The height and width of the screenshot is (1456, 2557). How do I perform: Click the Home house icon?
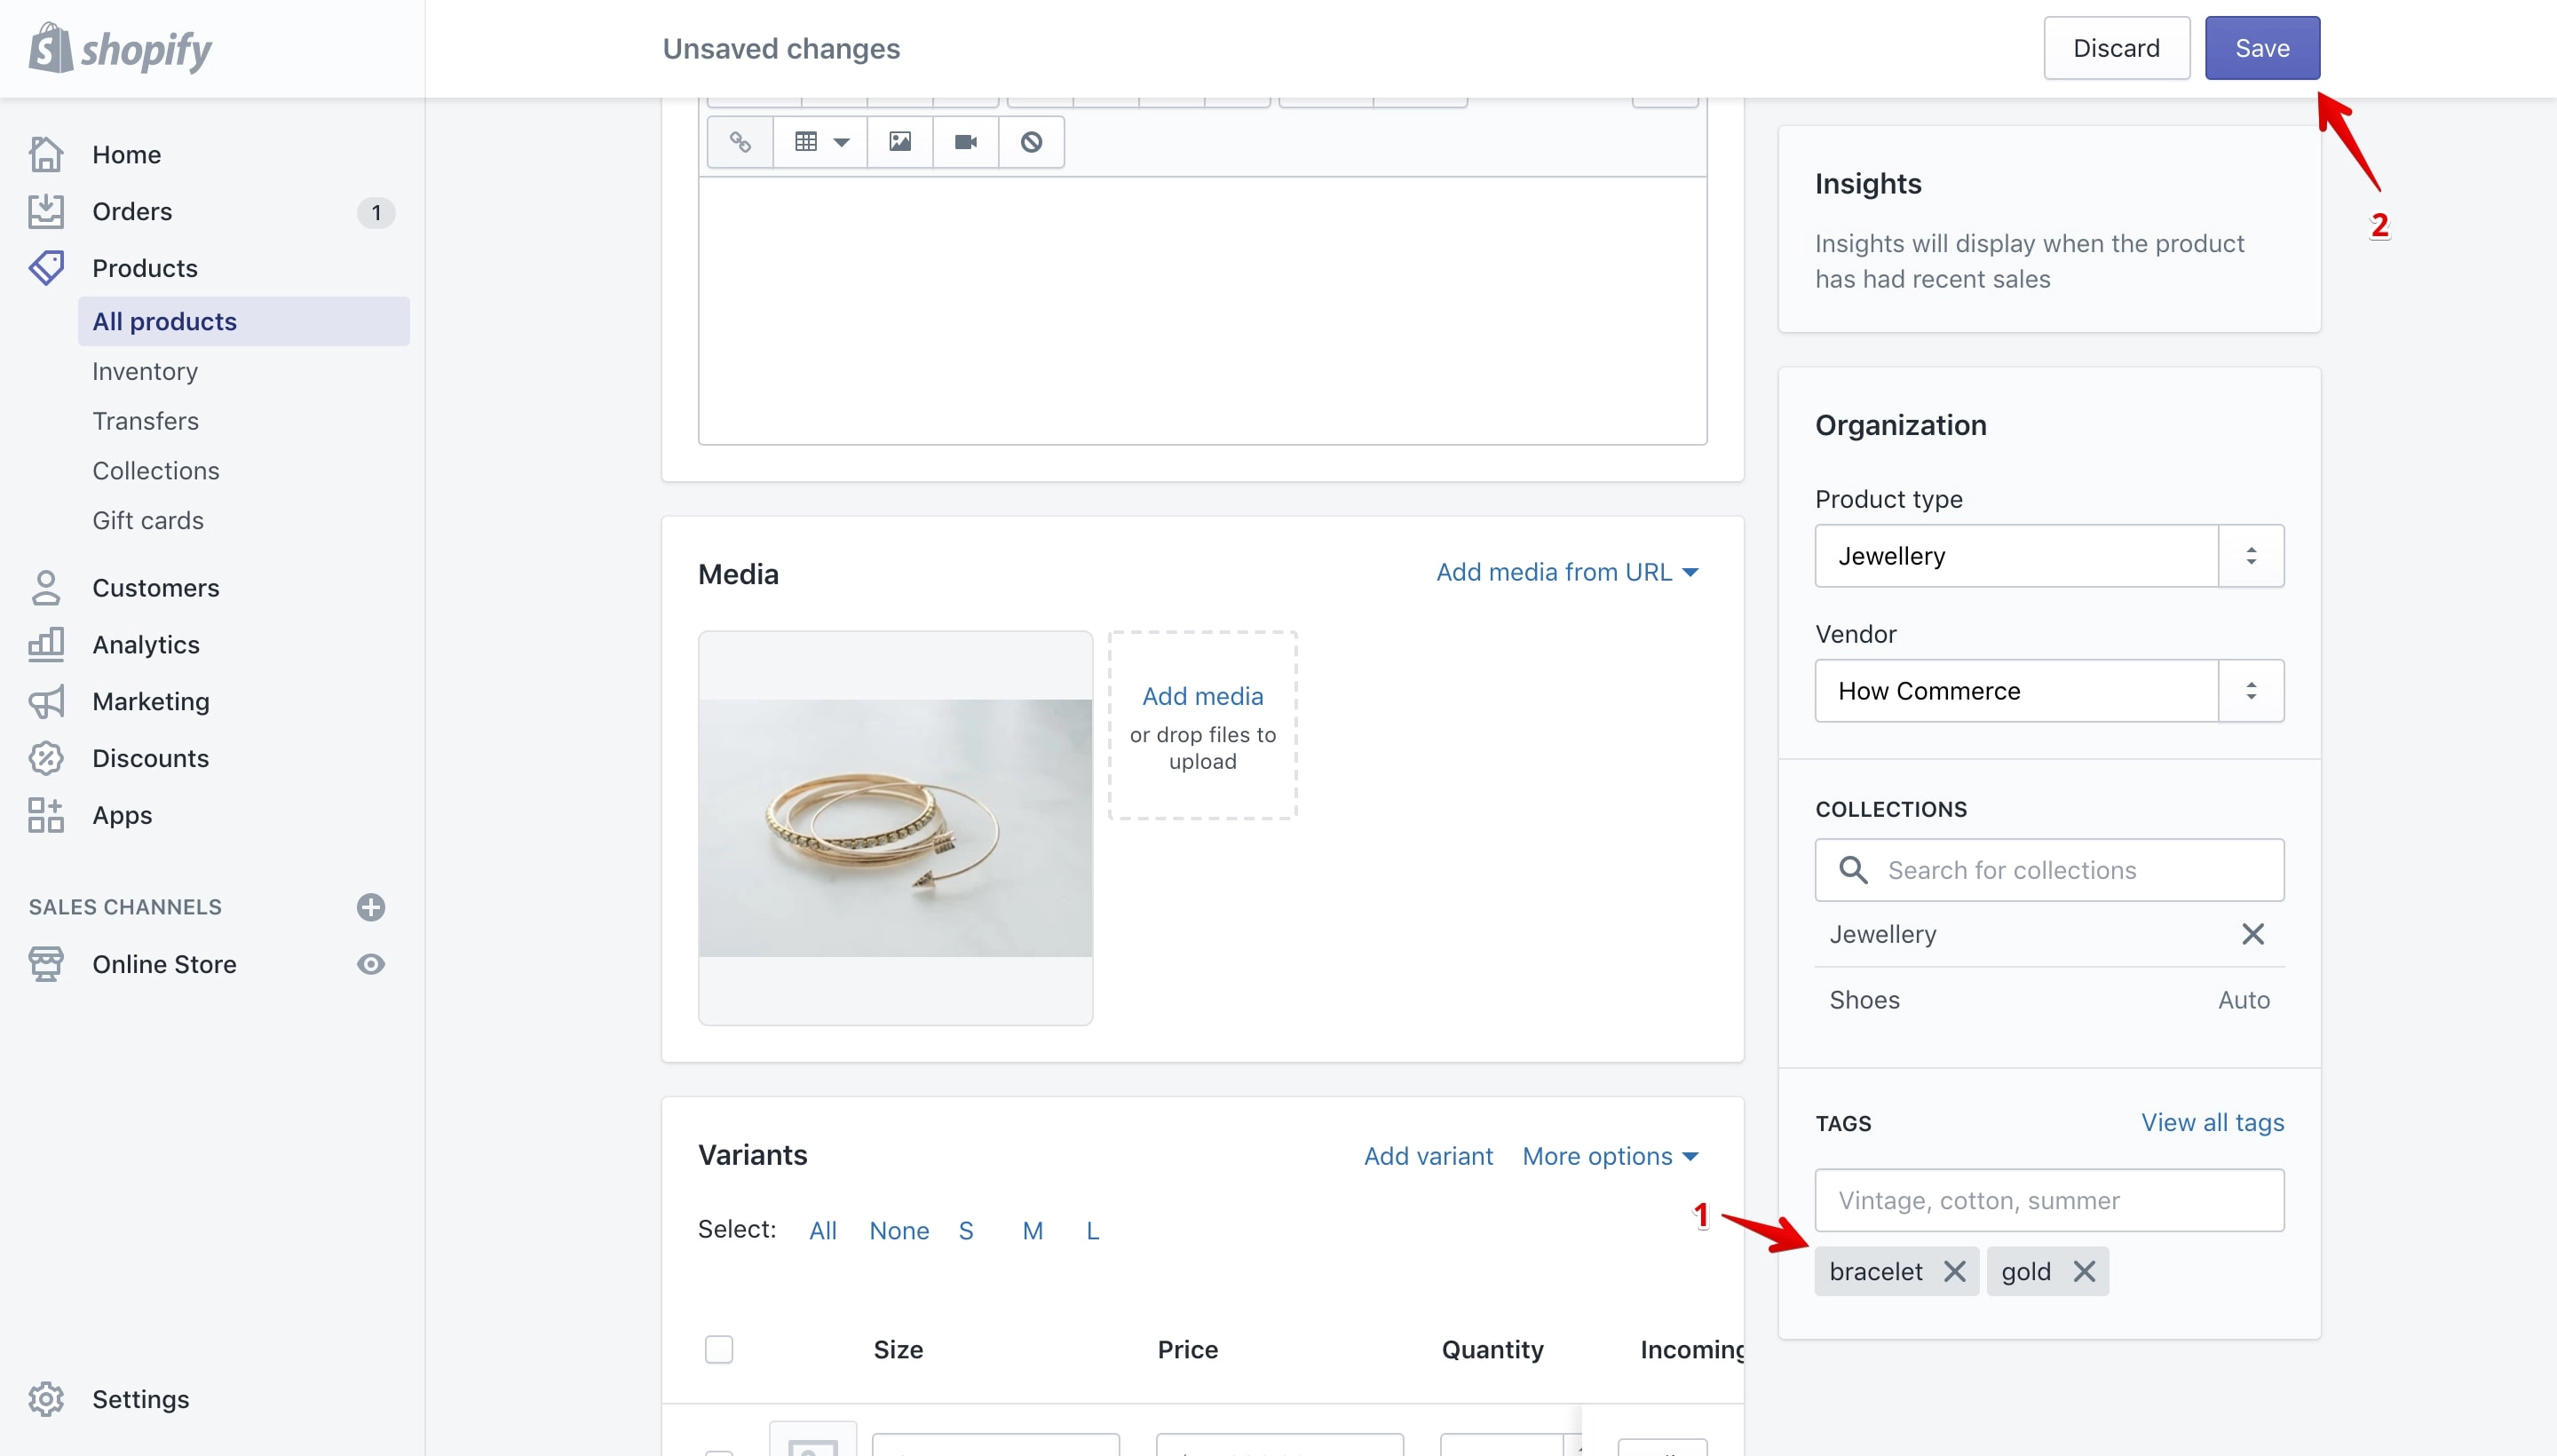coord(46,154)
